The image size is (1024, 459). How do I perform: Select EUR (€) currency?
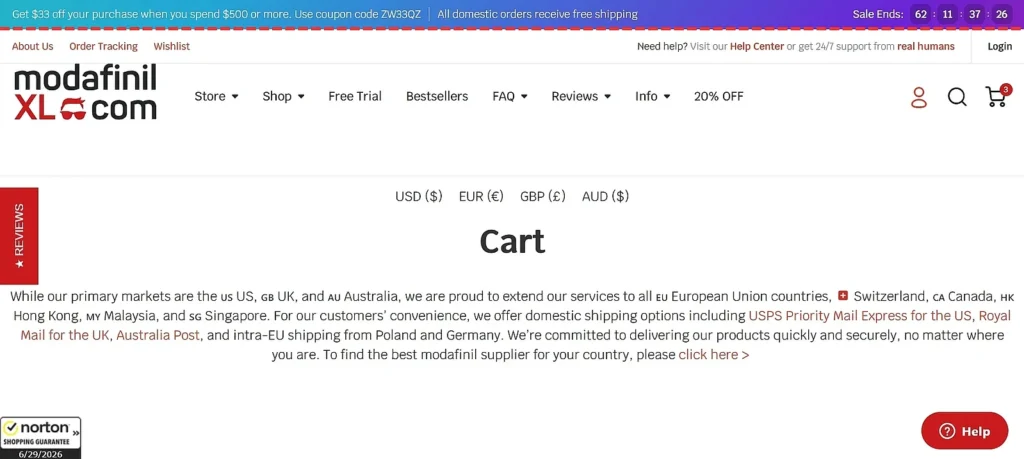click(481, 196)
